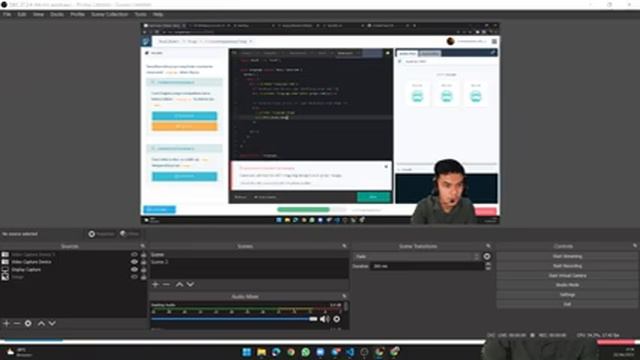Move source up in the Sources list
The height and width of the screenshot is (360, 640).
[41, 323]
